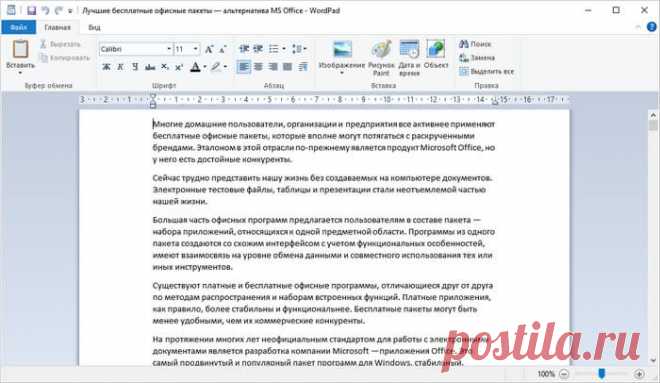Expand the Изображение dropdown arrow

[x=341, y=73]
